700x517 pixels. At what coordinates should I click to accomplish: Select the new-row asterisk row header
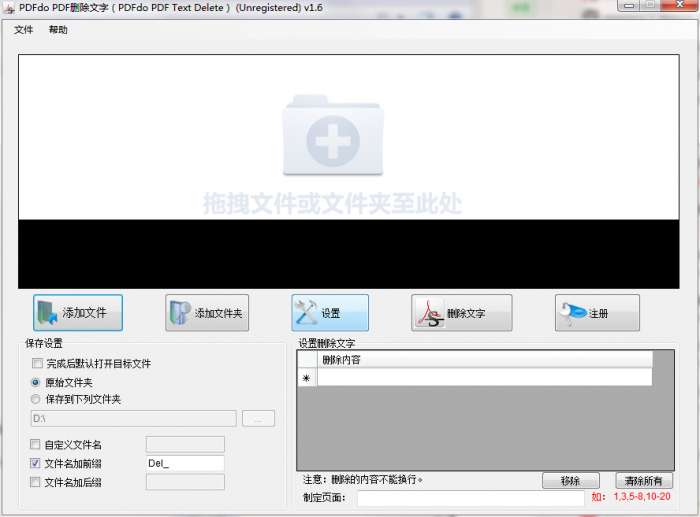point(307,378)
